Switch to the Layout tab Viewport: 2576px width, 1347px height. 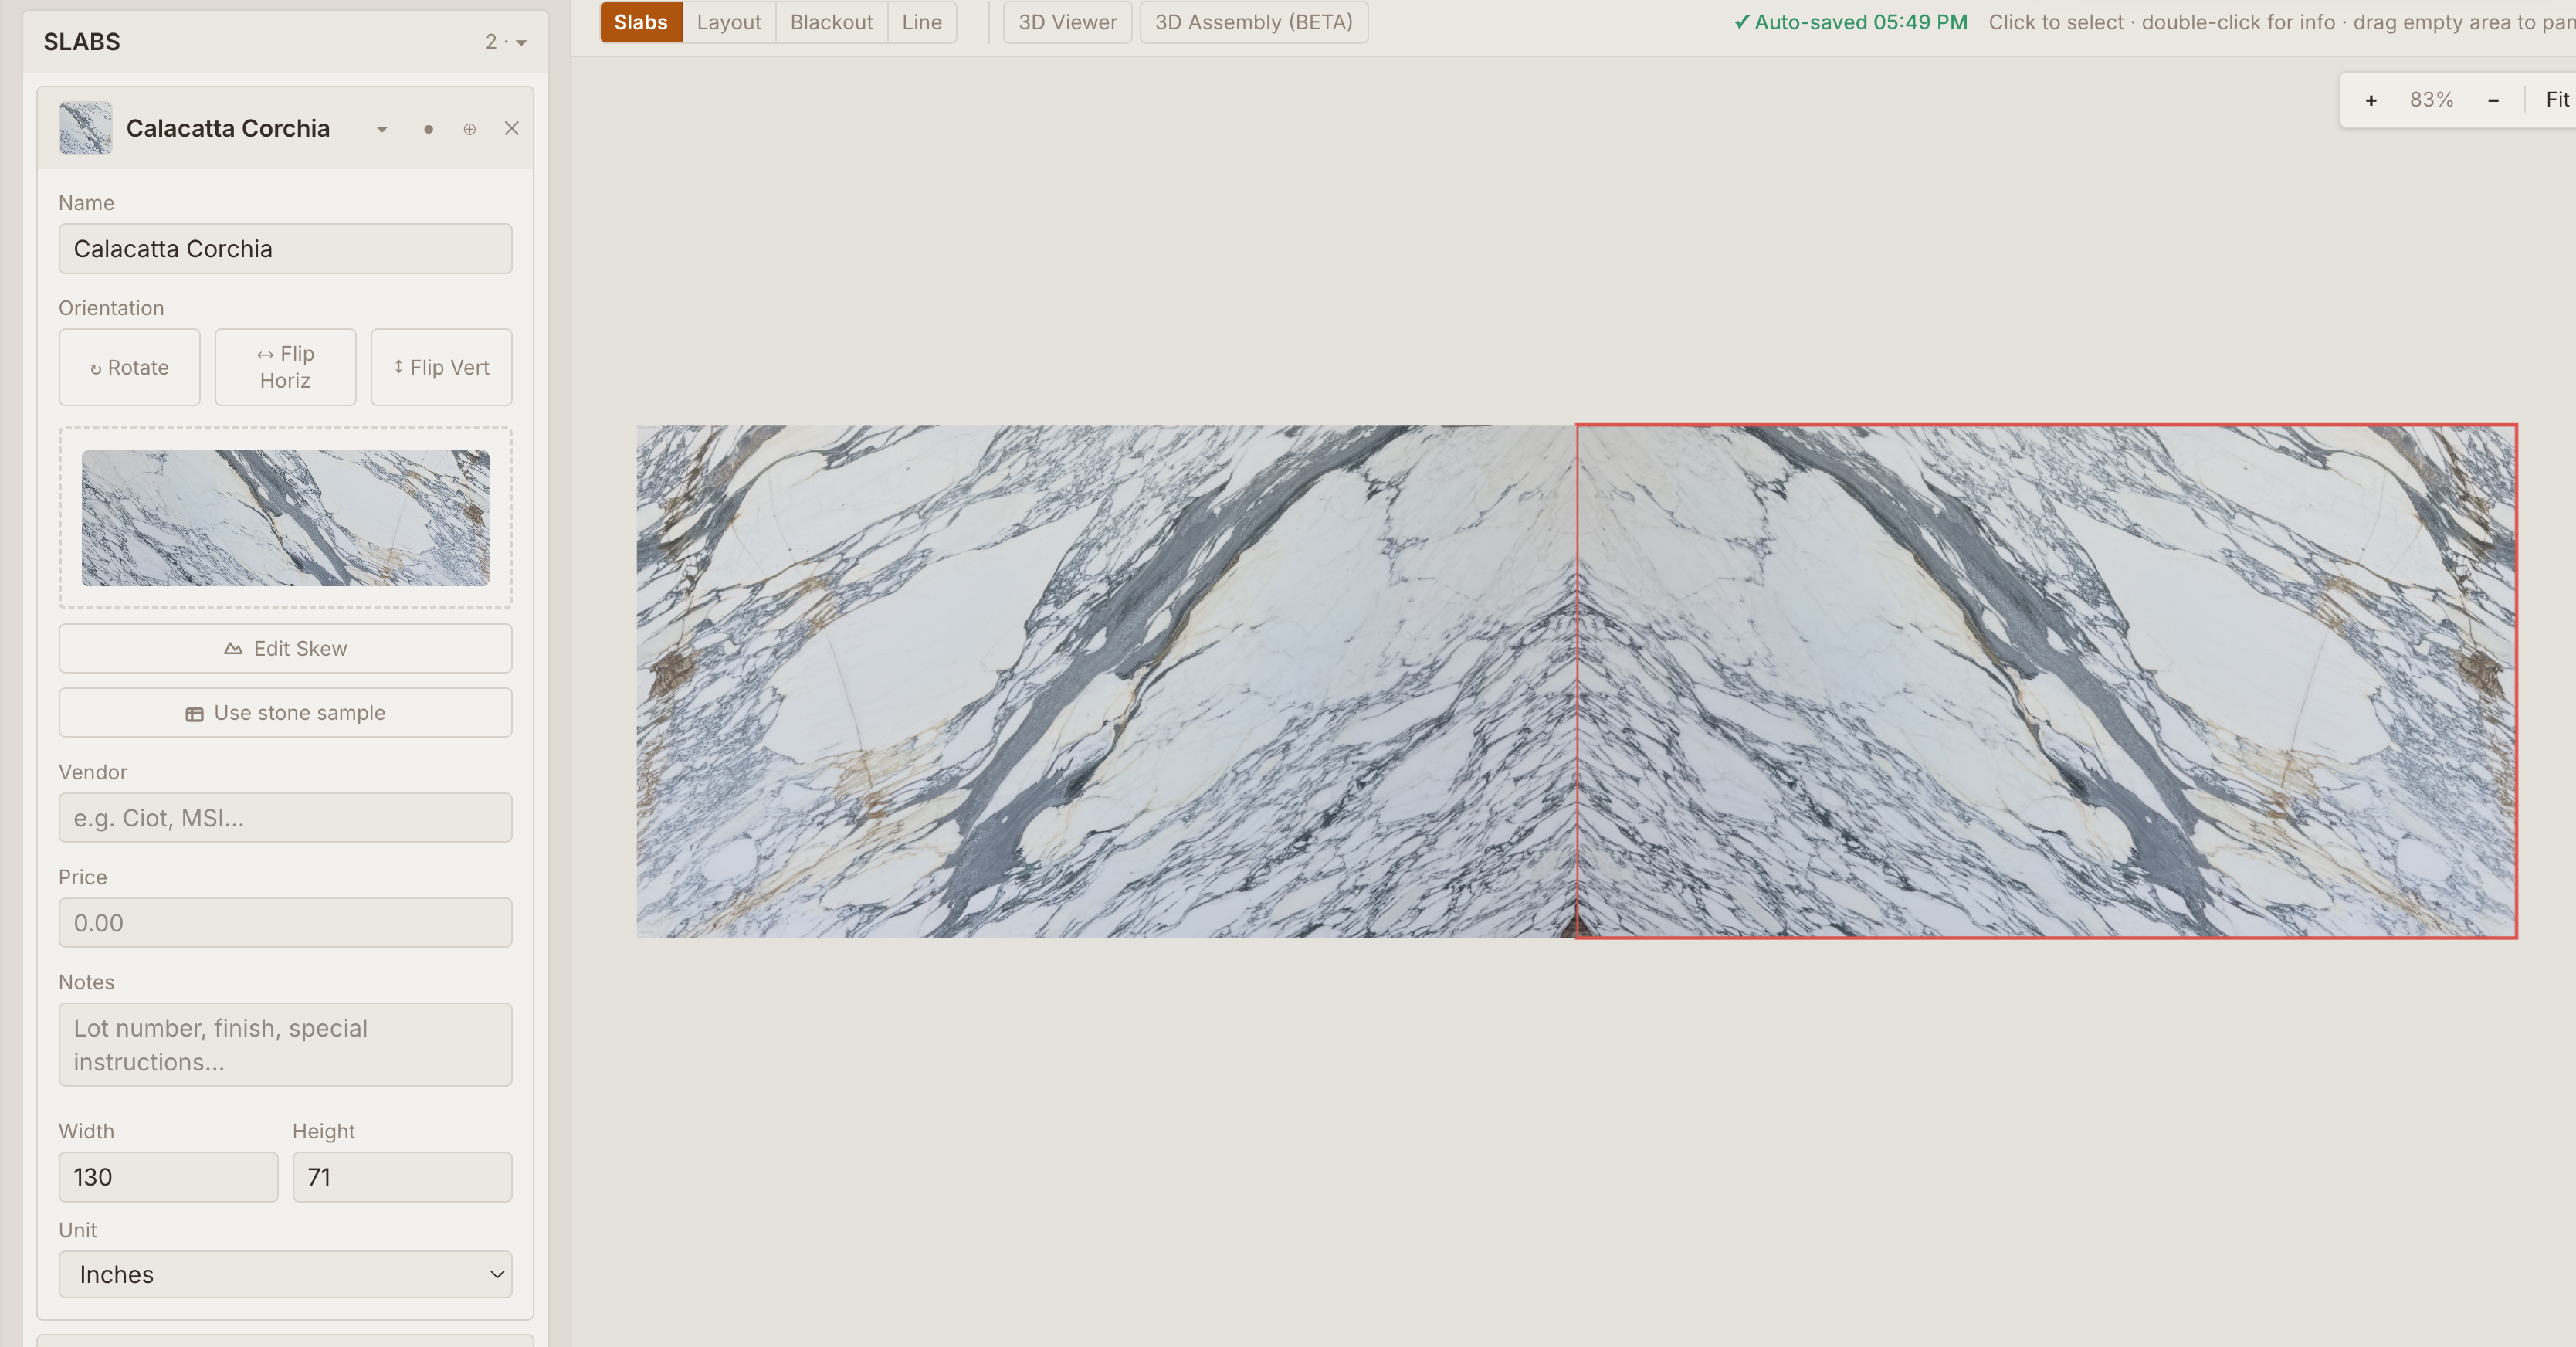[729, 22]
